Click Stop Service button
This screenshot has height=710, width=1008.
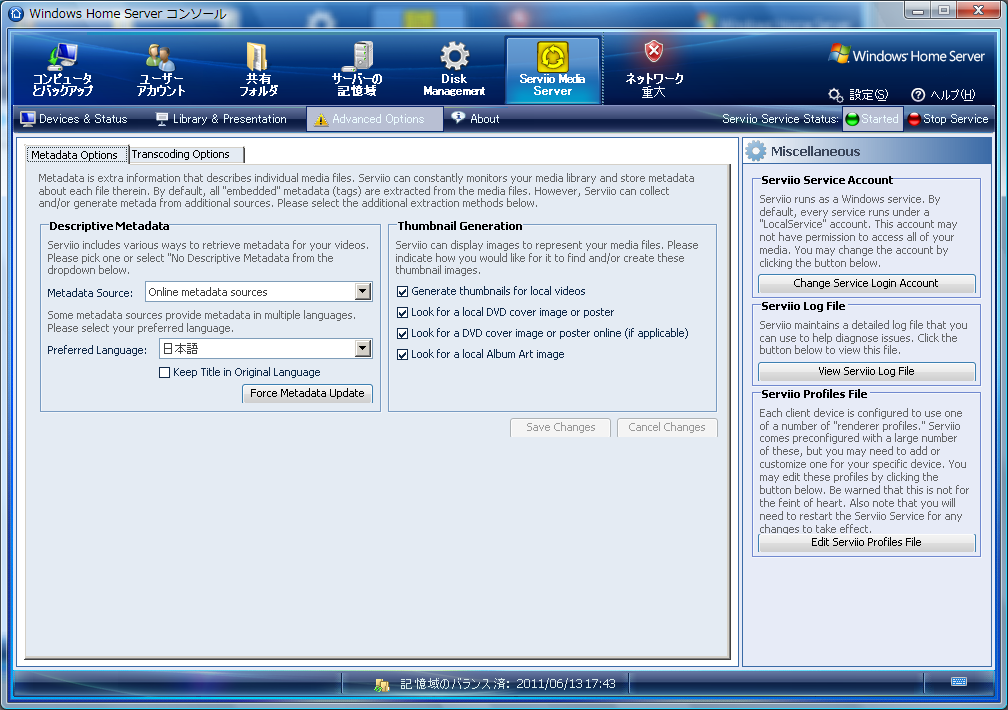click(x=947, y=119)
